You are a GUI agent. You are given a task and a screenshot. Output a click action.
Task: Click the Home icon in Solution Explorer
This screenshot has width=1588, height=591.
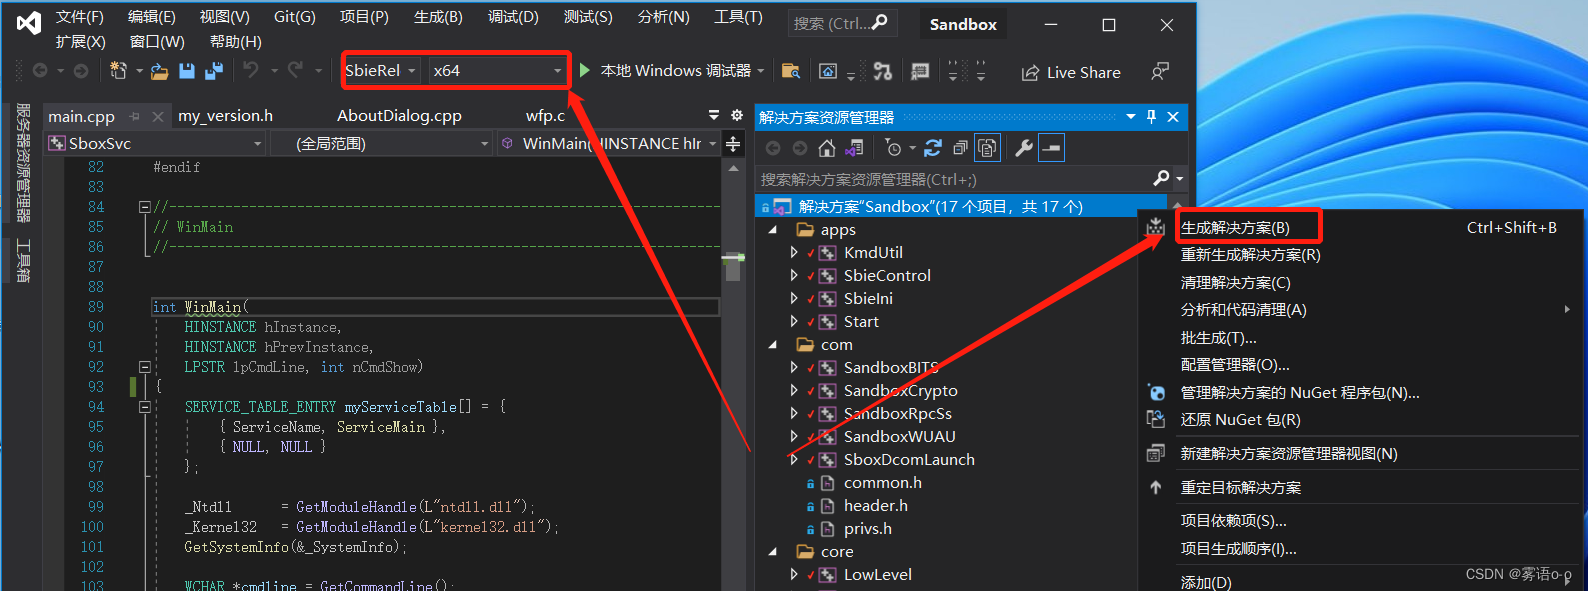click(826, 149)
